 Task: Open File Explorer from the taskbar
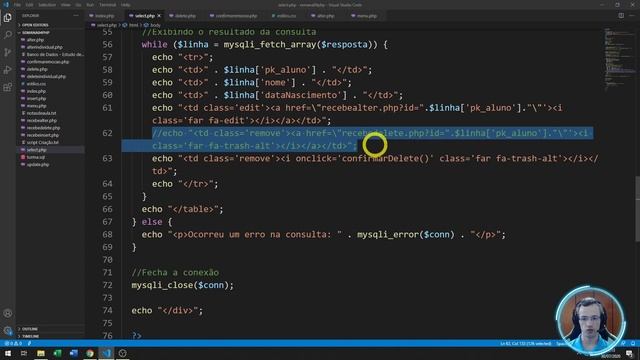[41, 353]
